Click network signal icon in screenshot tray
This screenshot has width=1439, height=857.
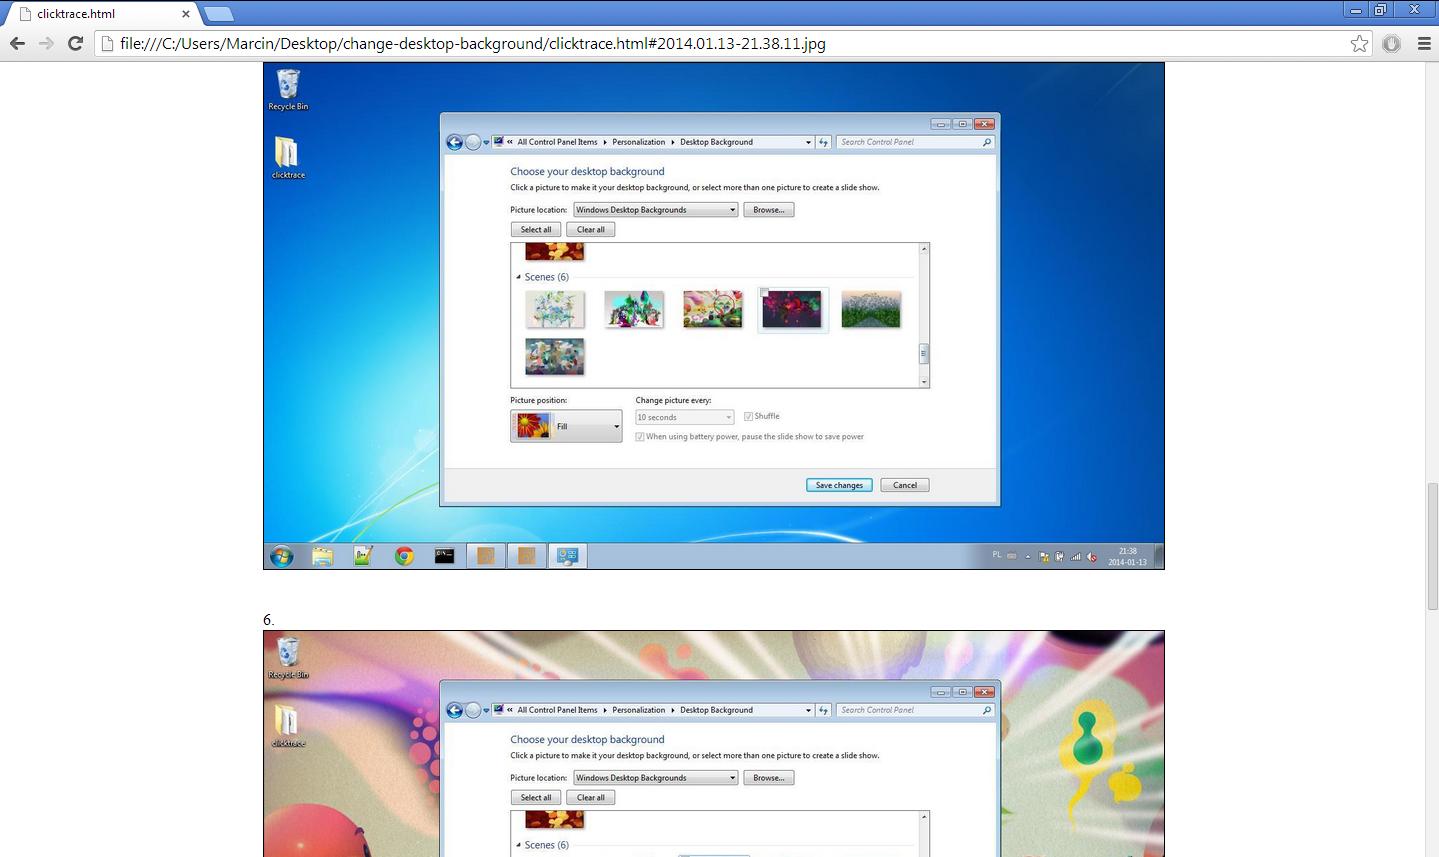pyautogui.click(x=1076, y=557)
